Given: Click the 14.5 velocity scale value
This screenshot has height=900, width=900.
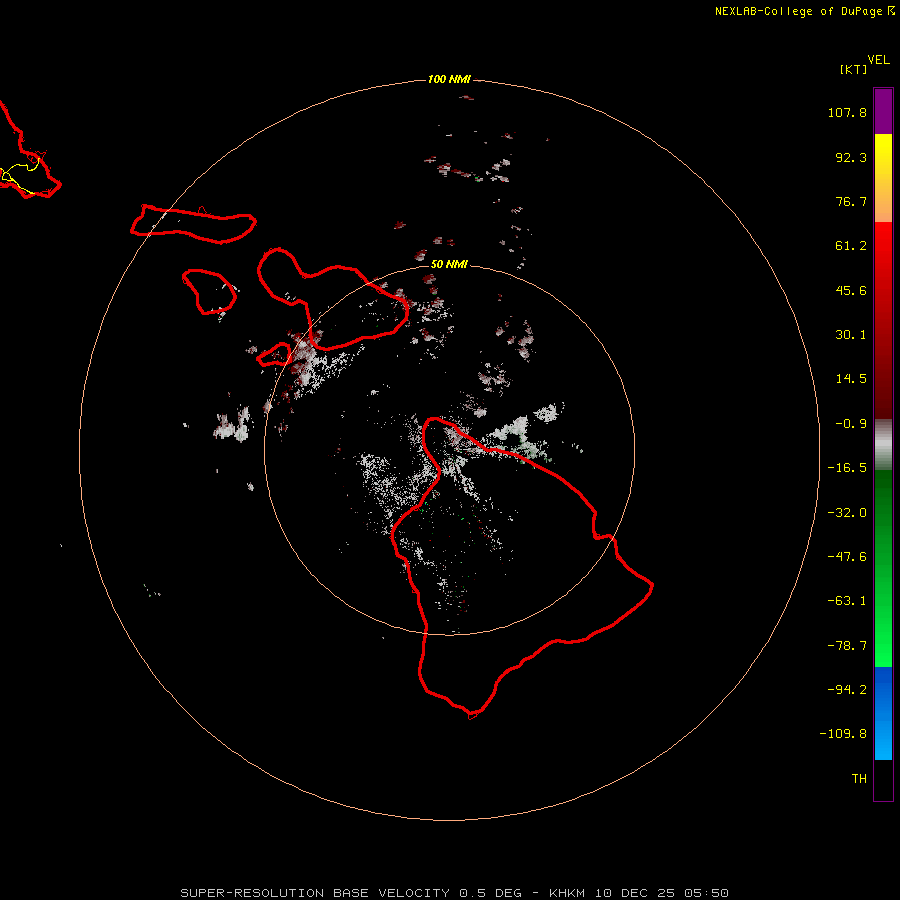Looking at the screenshot, I should click(x=851, y=379).
